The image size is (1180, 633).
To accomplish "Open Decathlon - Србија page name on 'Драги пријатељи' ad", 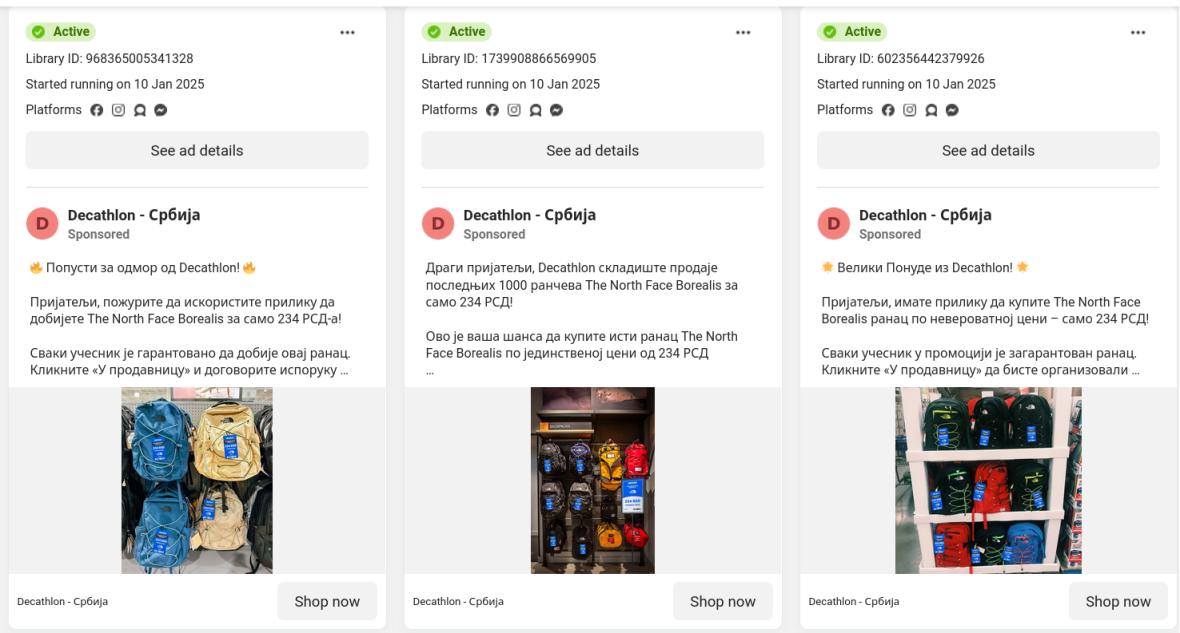I will [530, 215].
